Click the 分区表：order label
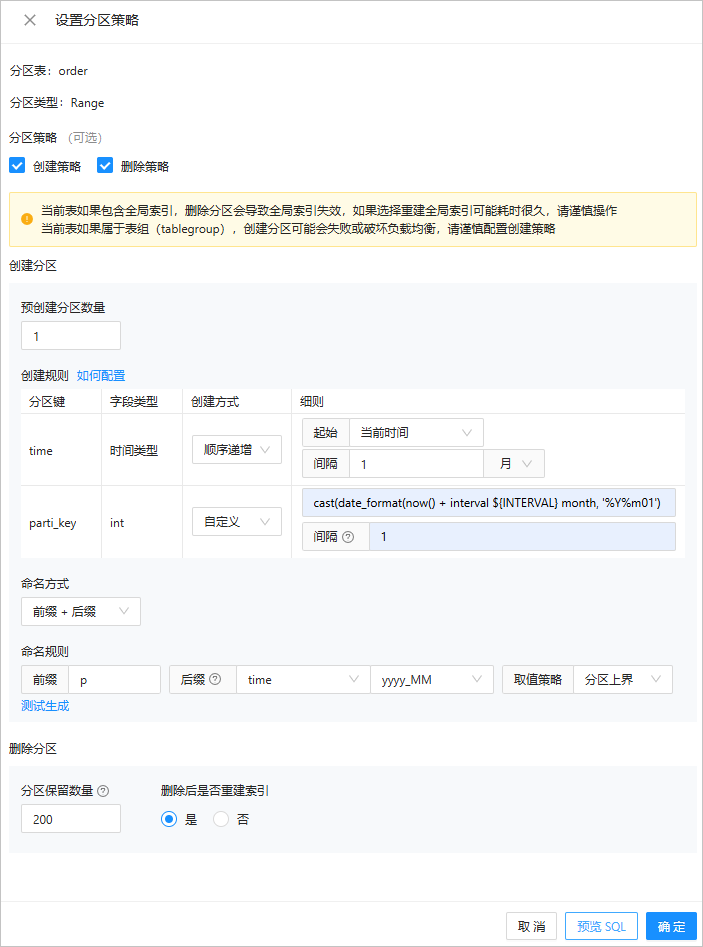 pos(48,71)
